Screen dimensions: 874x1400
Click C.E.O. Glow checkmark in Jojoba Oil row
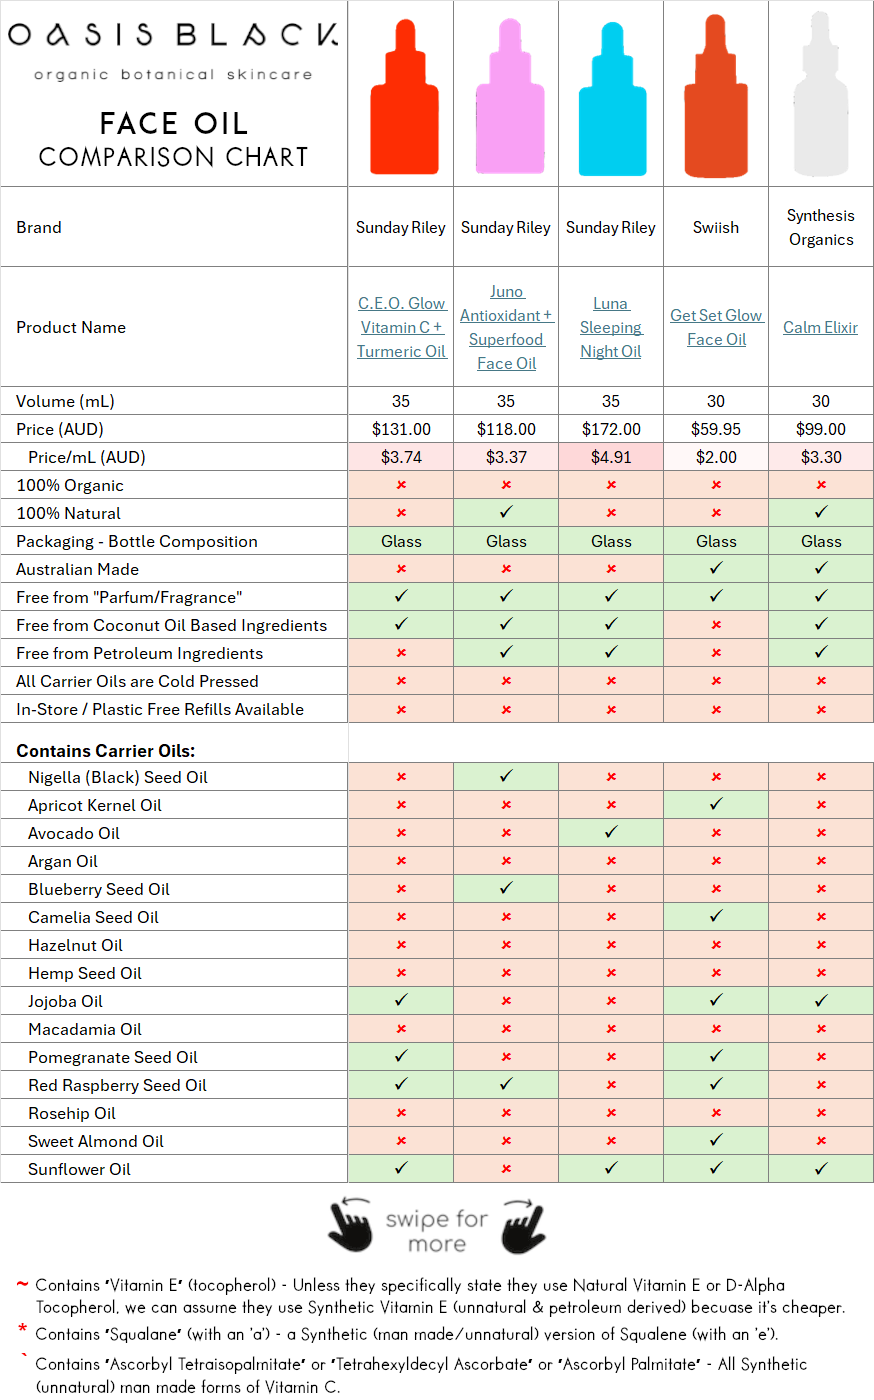(x=401, y=1000)
